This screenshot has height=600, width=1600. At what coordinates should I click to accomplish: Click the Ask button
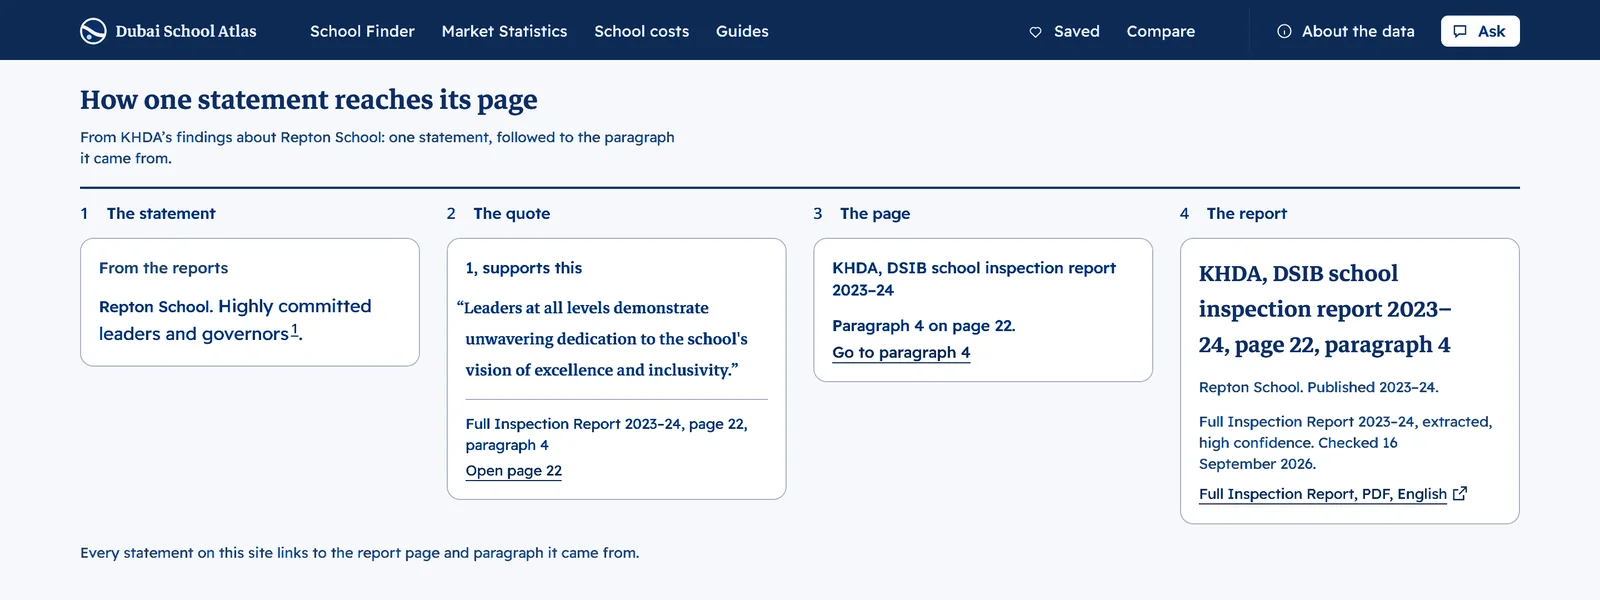click(x=1480, y=31)
